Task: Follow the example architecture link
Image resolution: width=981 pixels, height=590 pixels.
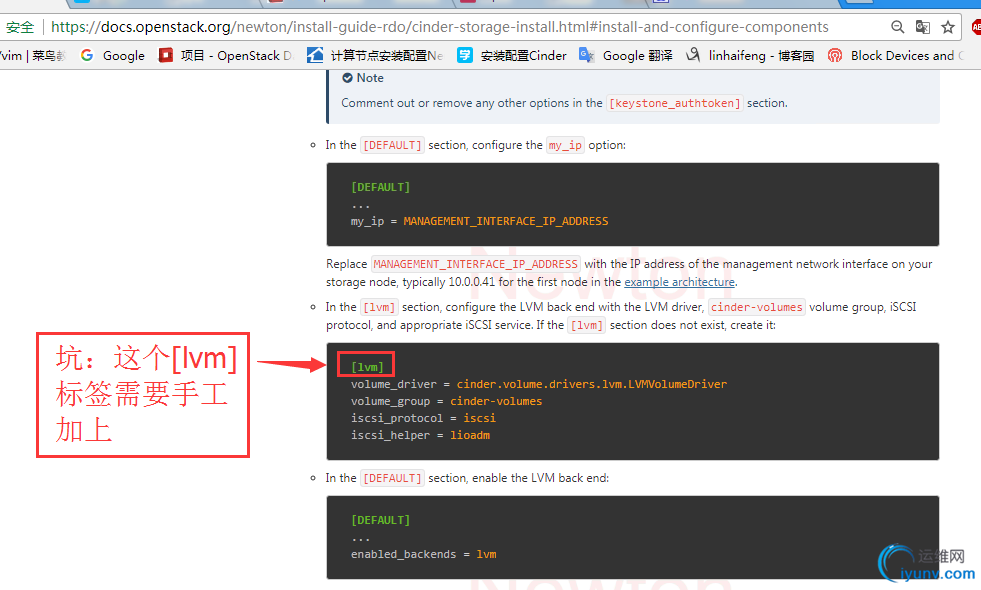Action: 679,282
